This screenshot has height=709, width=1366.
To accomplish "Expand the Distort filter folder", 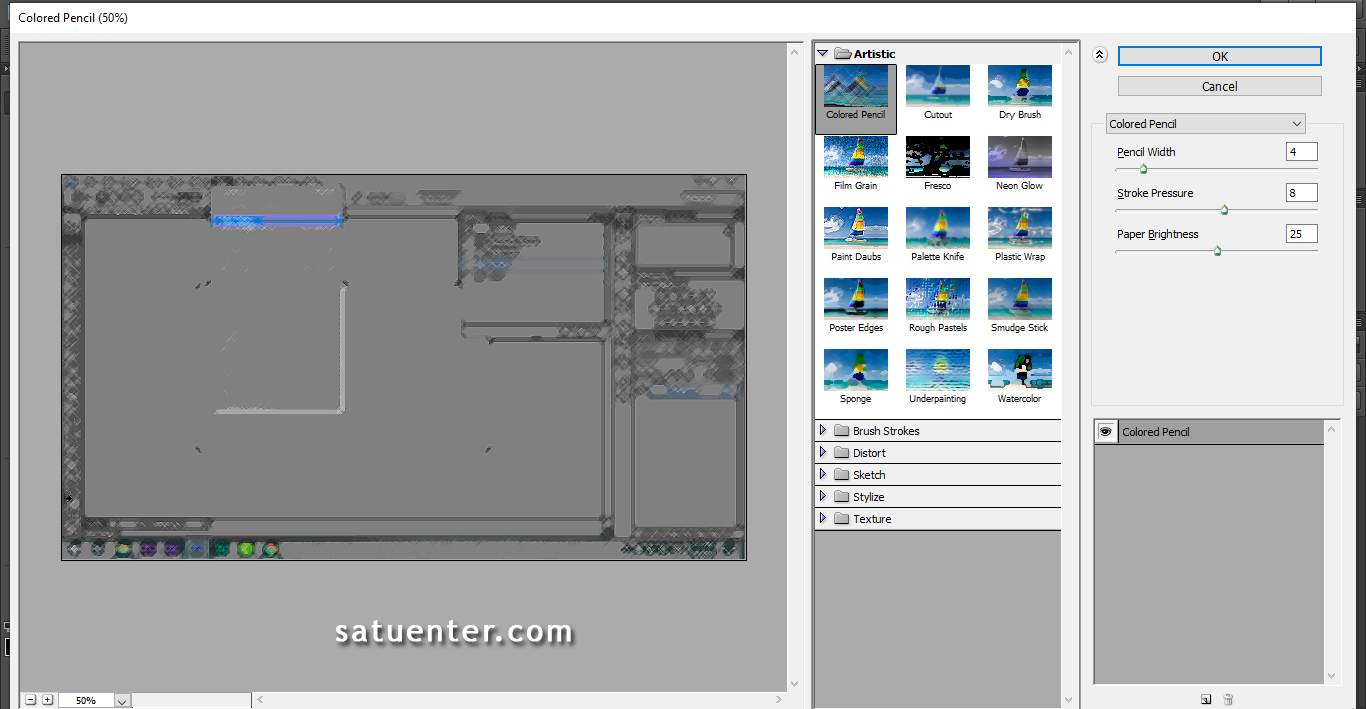I will click(823, 453).
